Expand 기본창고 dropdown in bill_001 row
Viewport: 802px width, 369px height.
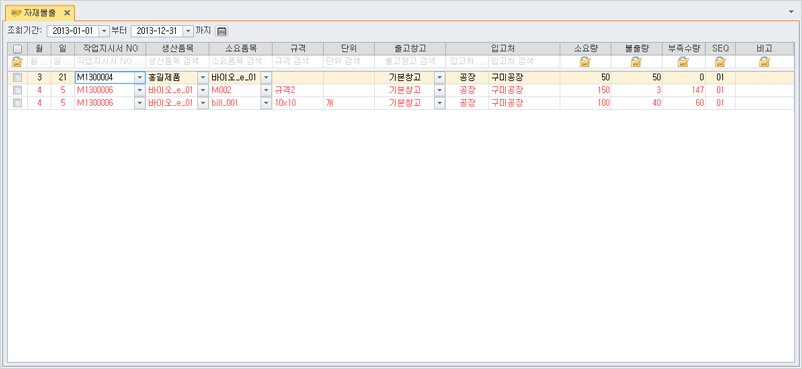coord(439,103)
